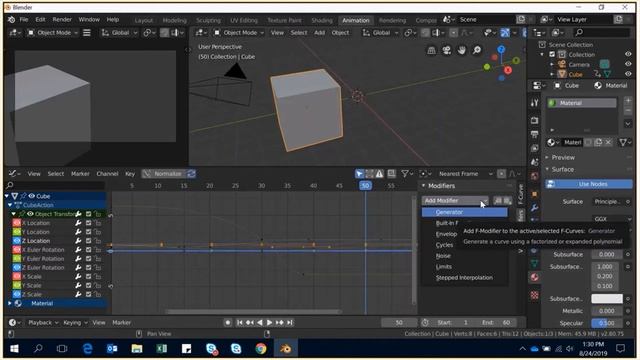Click the play animation button
Viewport: 640px width, 360px height.
click(269, 322)
